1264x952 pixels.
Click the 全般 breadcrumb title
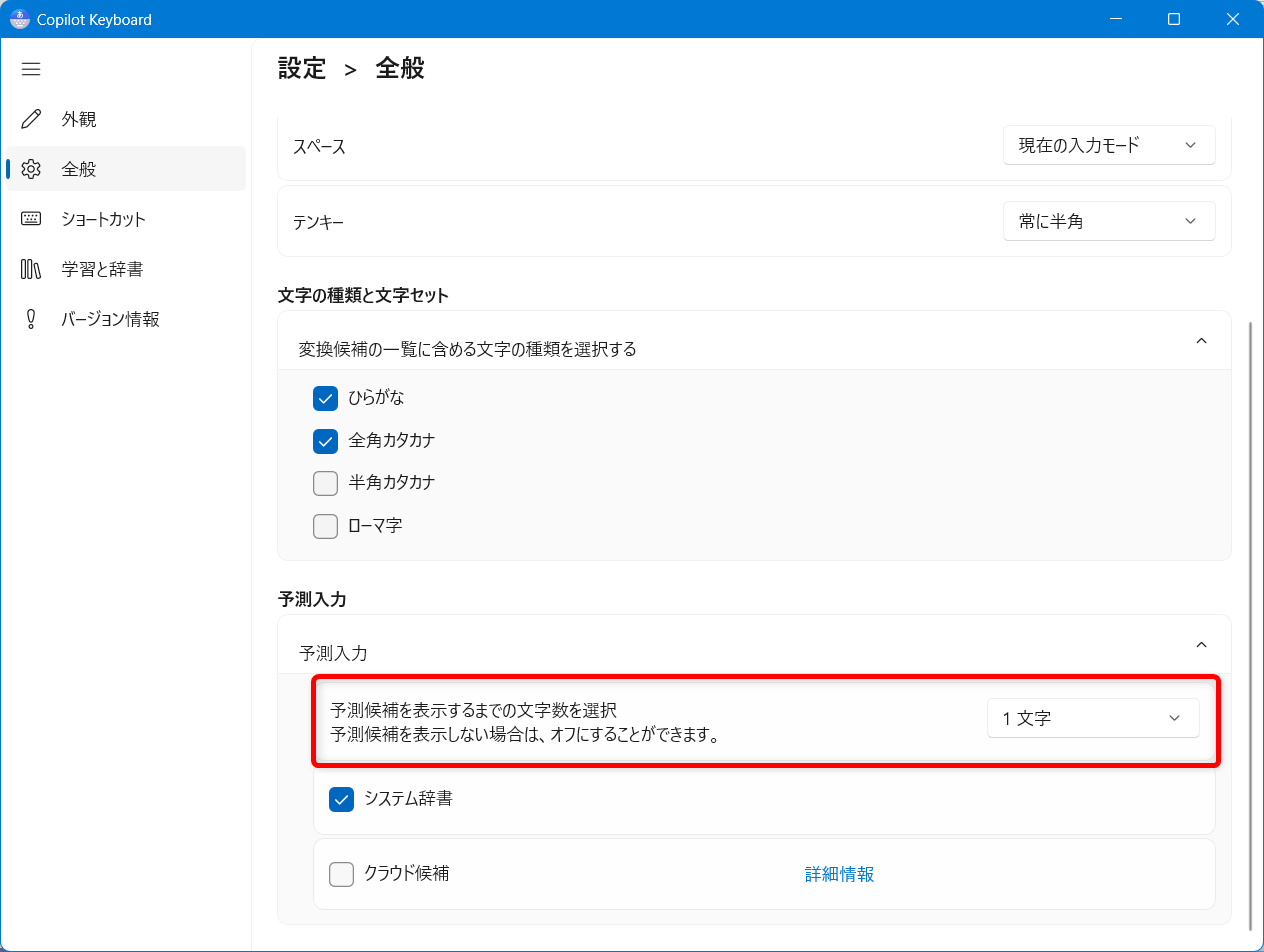point(400,68)
